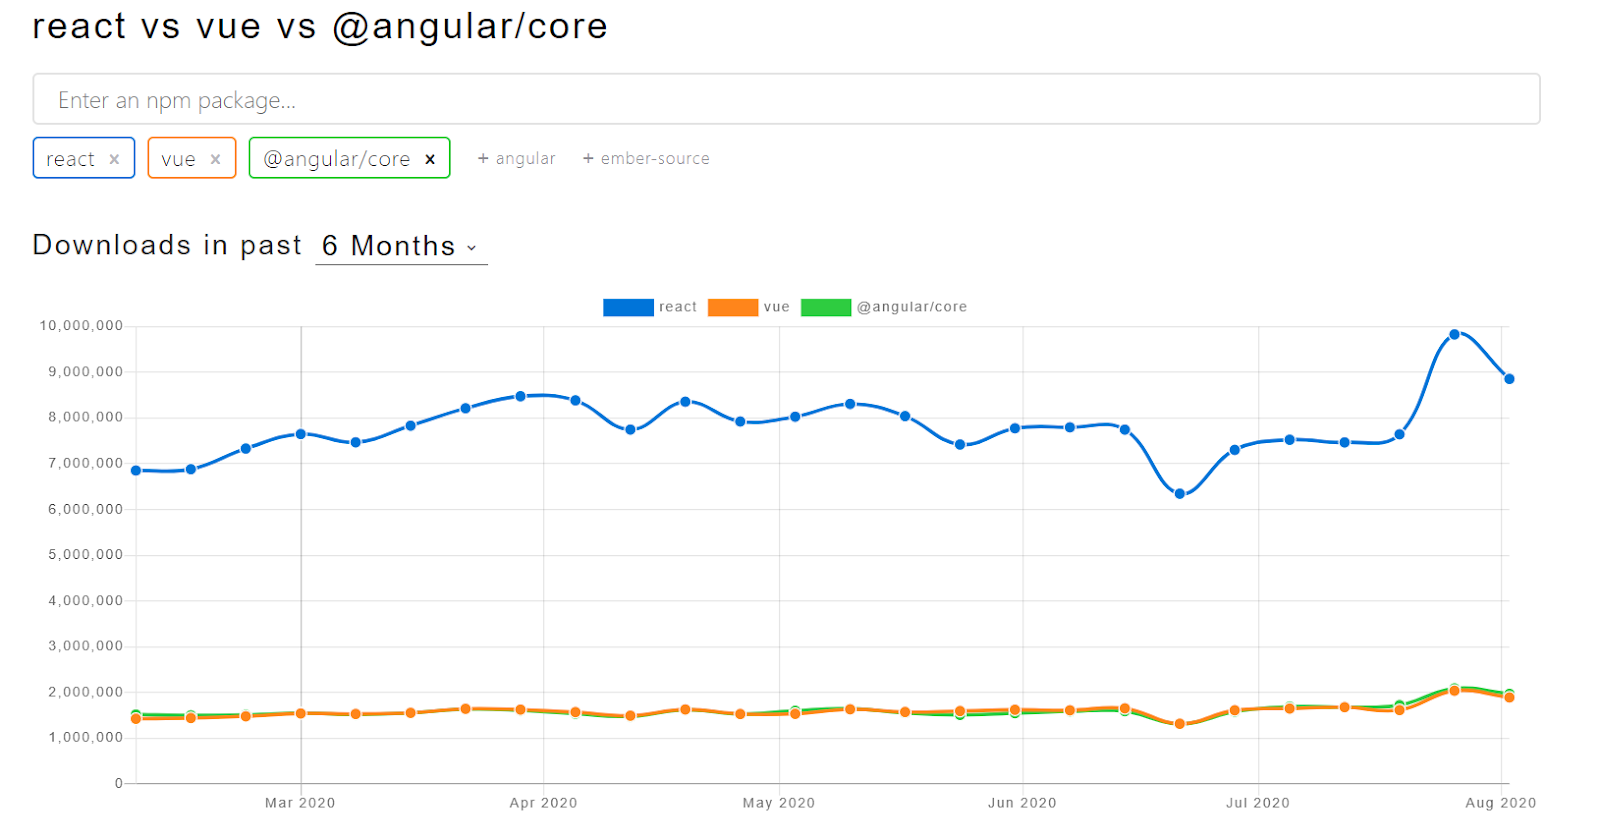Screen dimensions: 1600x839
Task: Click the 'Jul 2020' x-axis label
Action: 1258,803
